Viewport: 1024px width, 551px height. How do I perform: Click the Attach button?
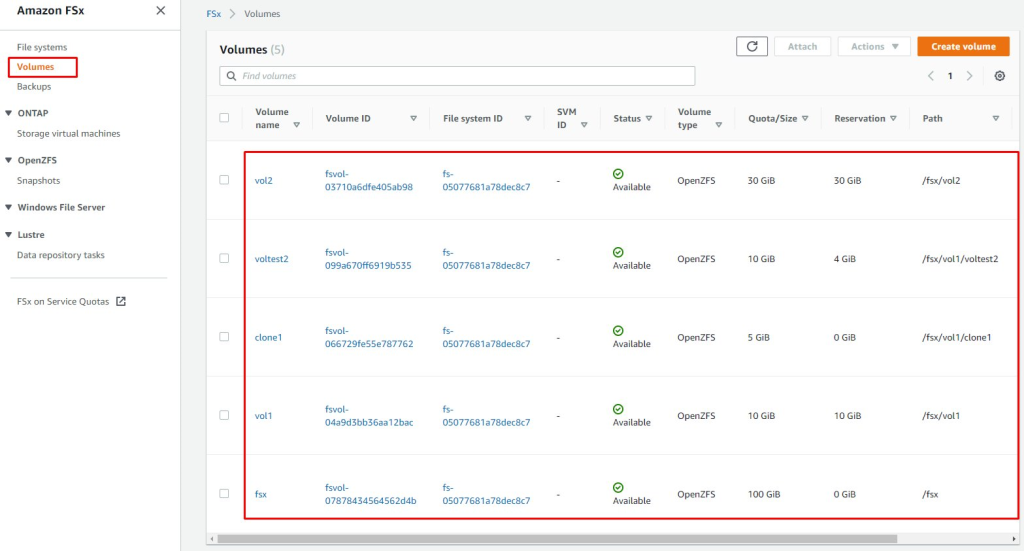802,46
